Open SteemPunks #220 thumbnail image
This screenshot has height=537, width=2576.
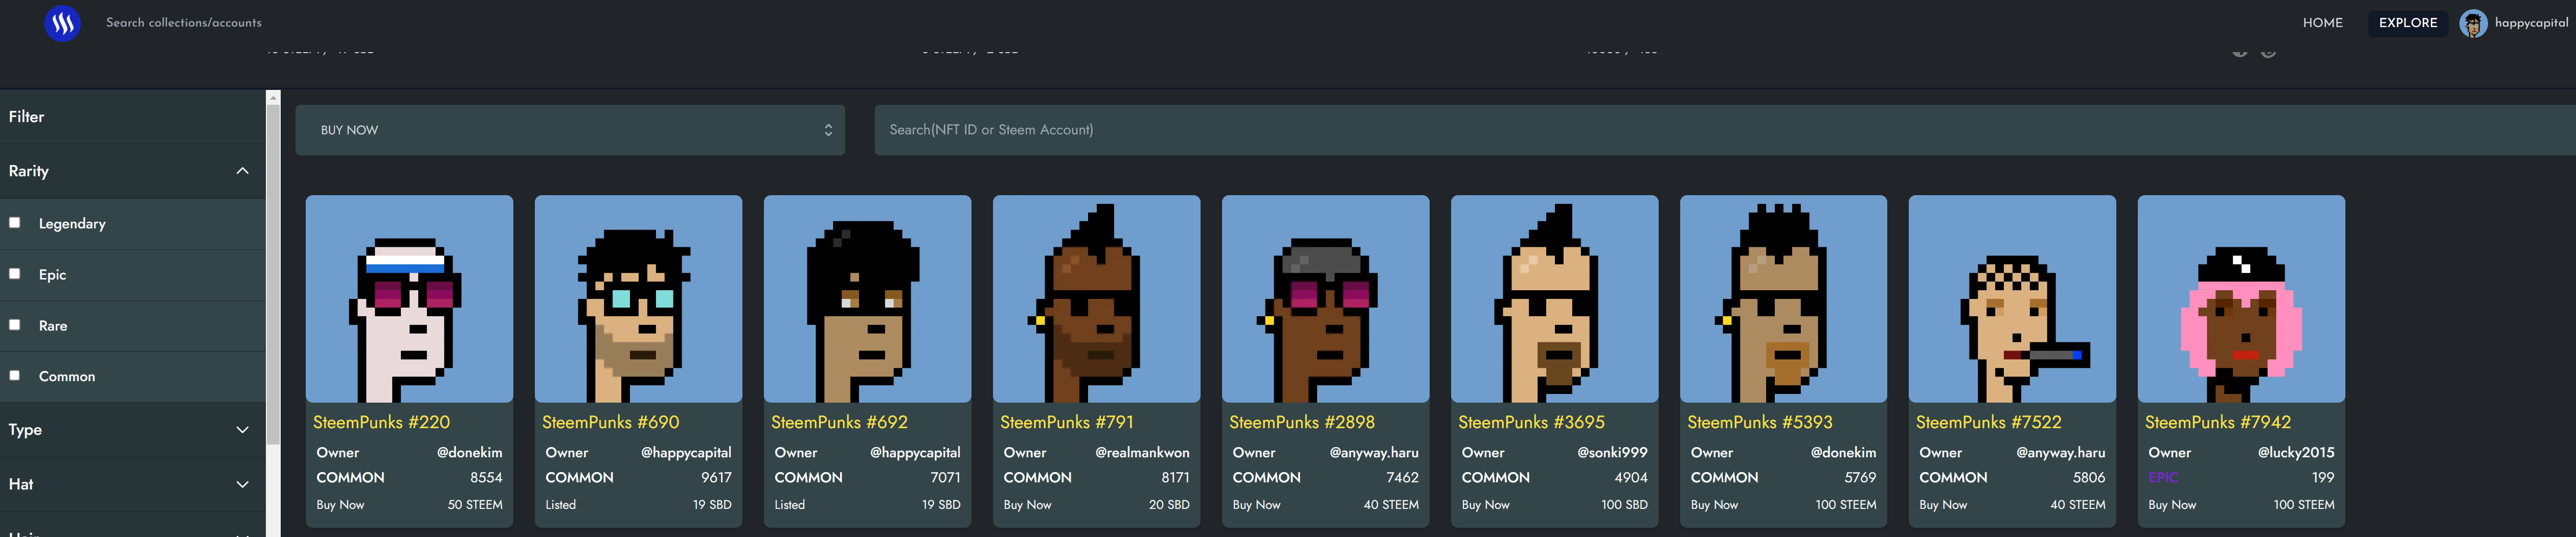pyautogui.click(x=409, y=299)
